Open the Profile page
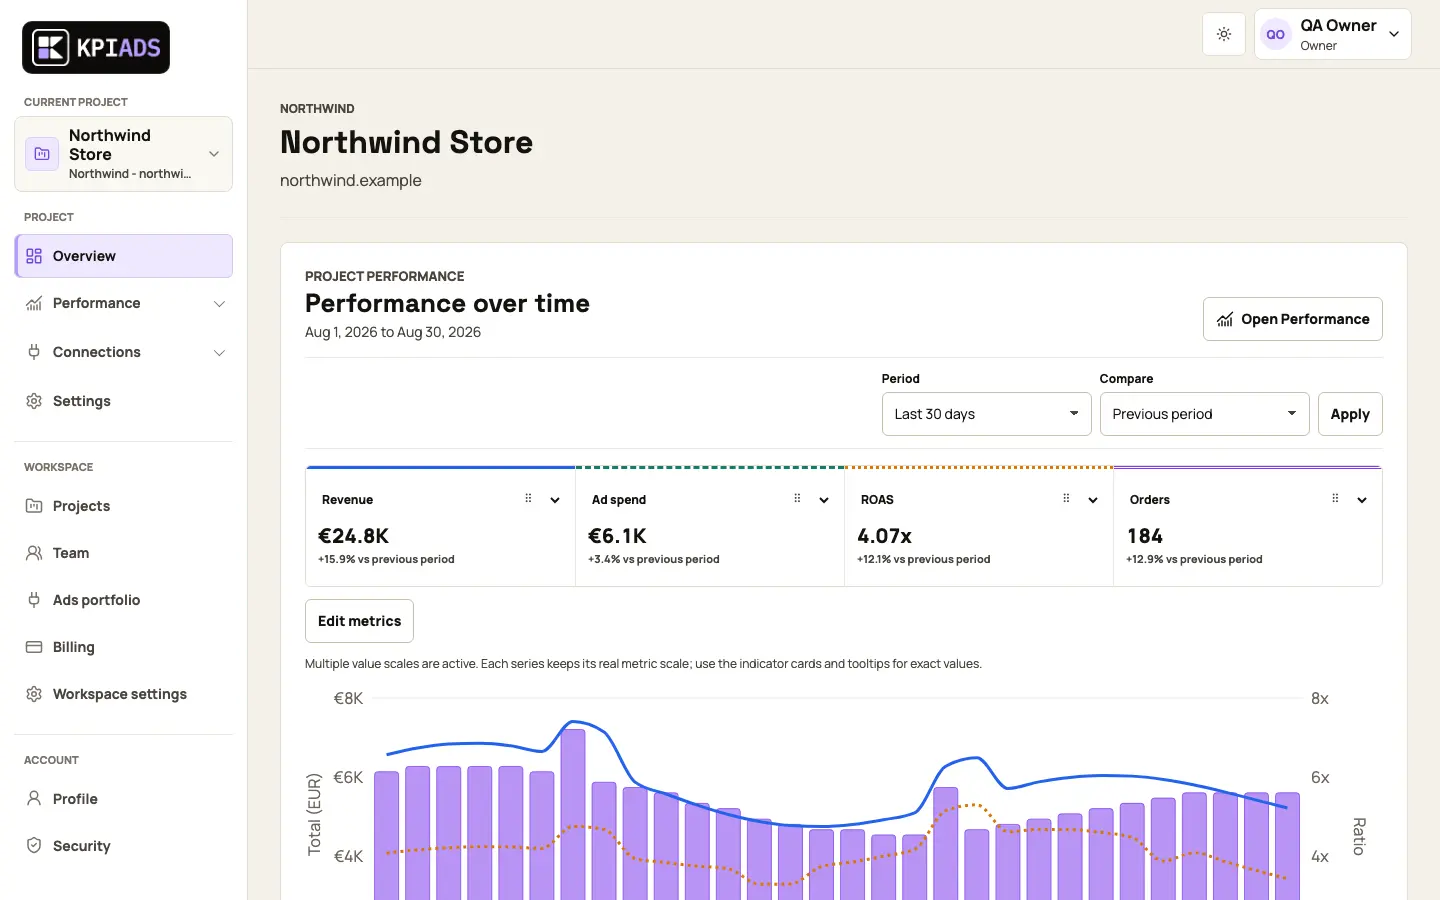 coord(124,799)
